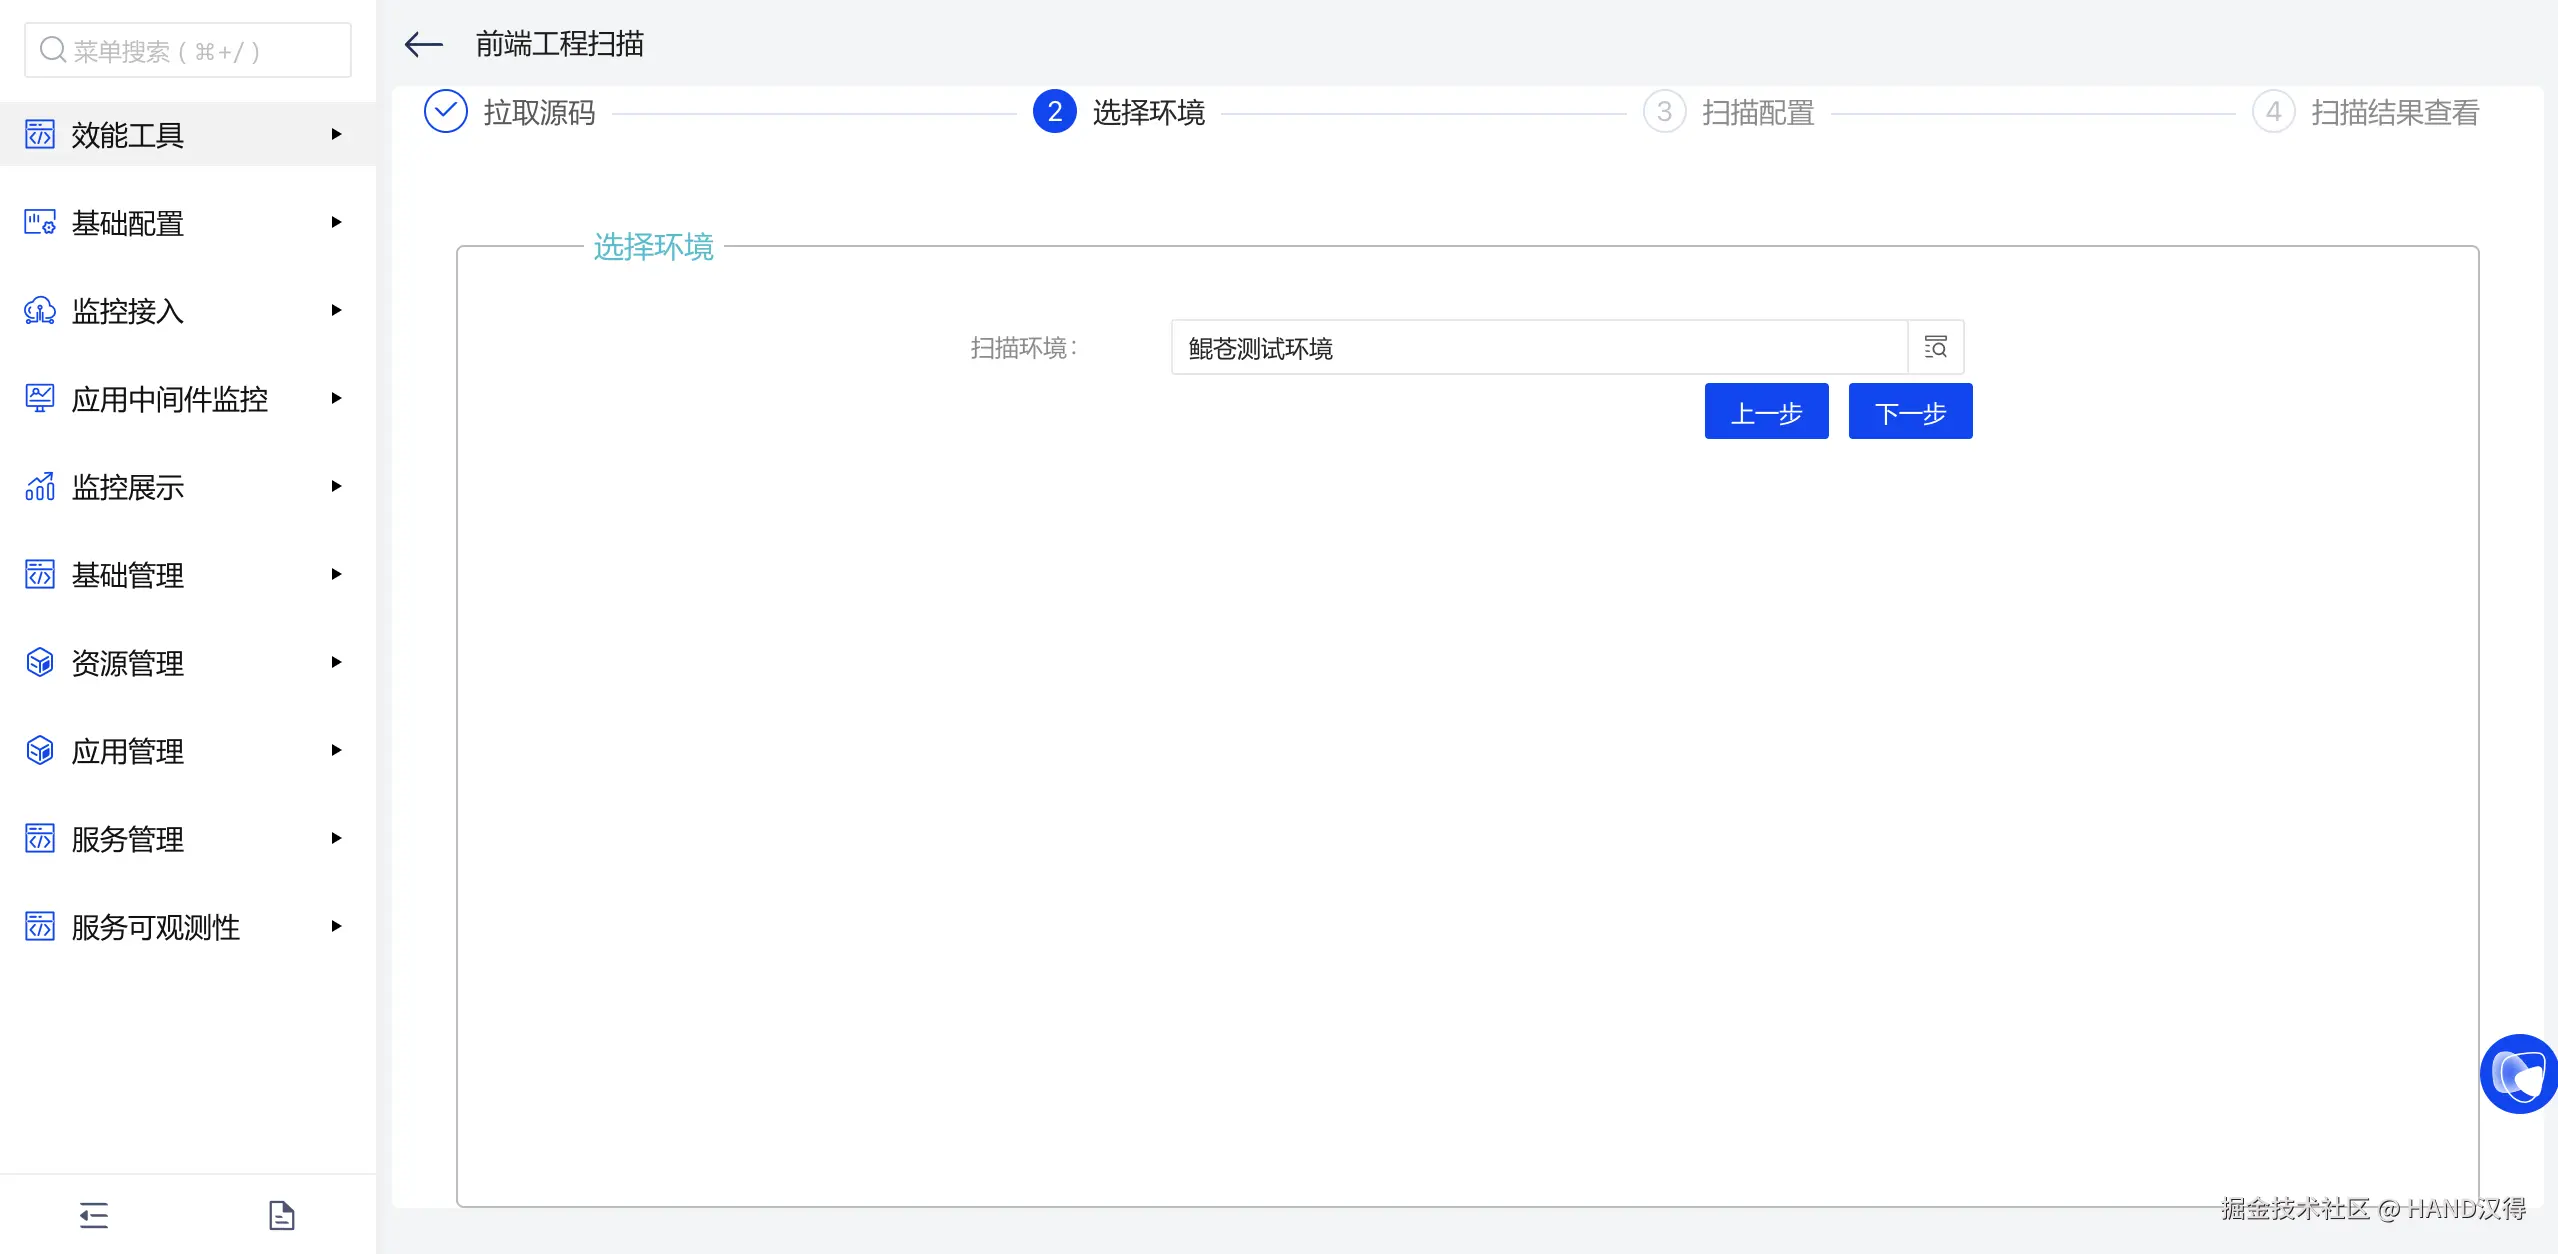This screenshot has height=1254, width=2558.
Task: Click the 上一步 button
Action: [x=1766, y=411]
